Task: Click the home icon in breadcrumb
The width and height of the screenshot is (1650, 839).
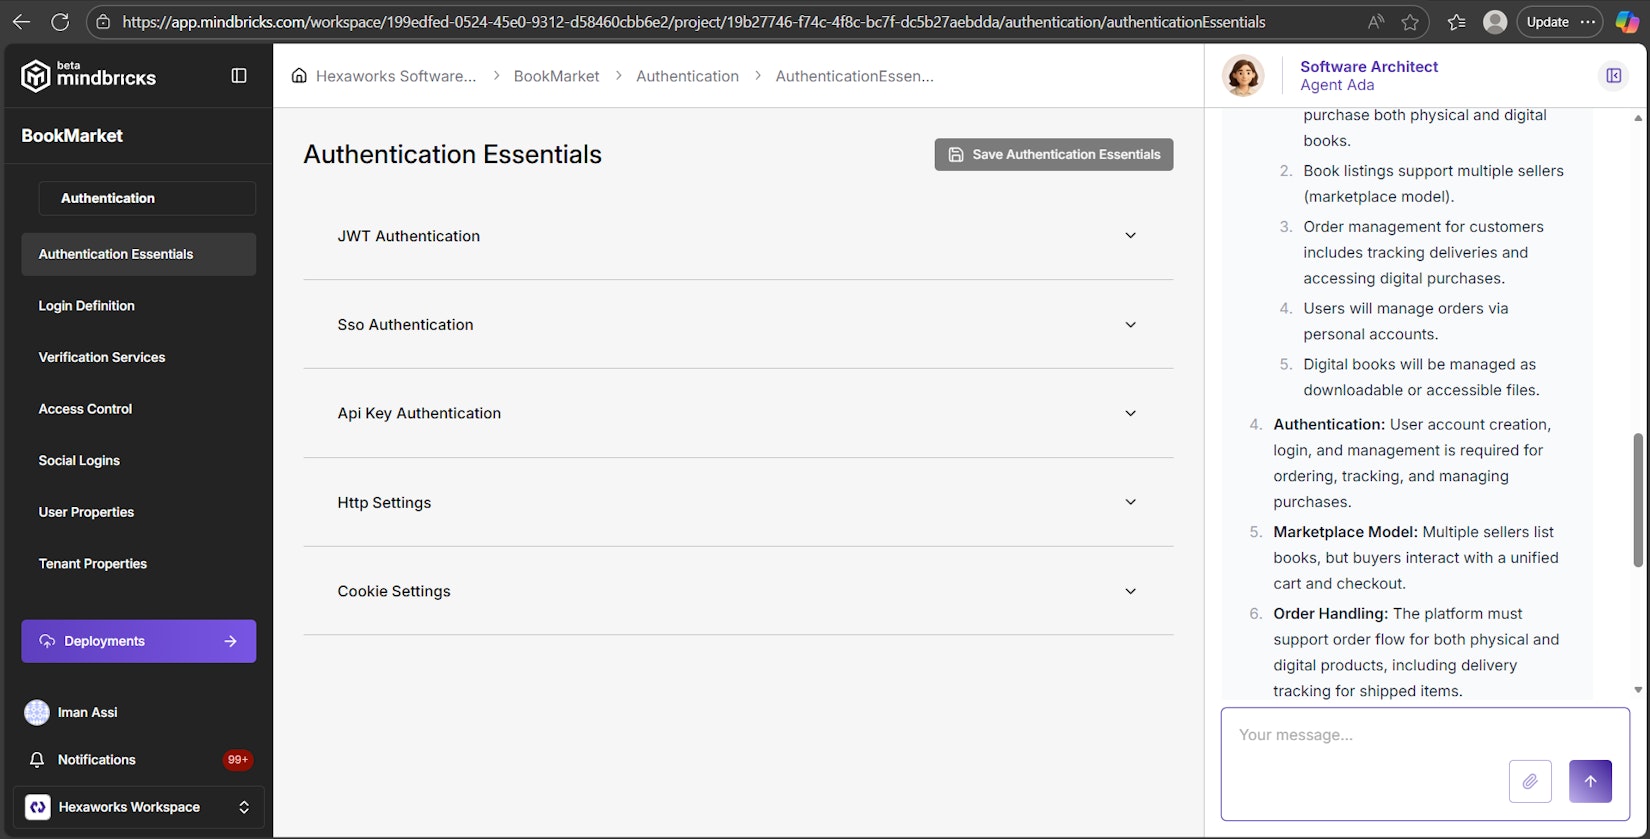Action: 299,76
